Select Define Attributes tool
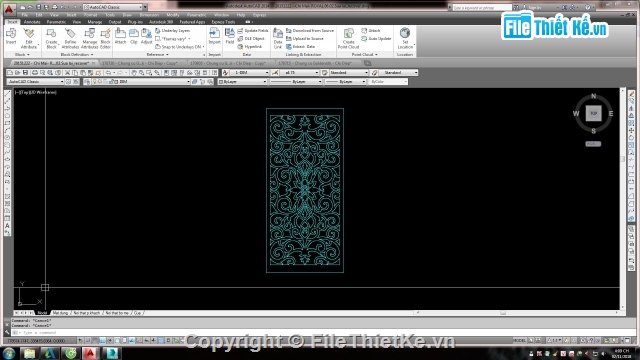Screen dimensions: 640x360 (x=70, y=38)
